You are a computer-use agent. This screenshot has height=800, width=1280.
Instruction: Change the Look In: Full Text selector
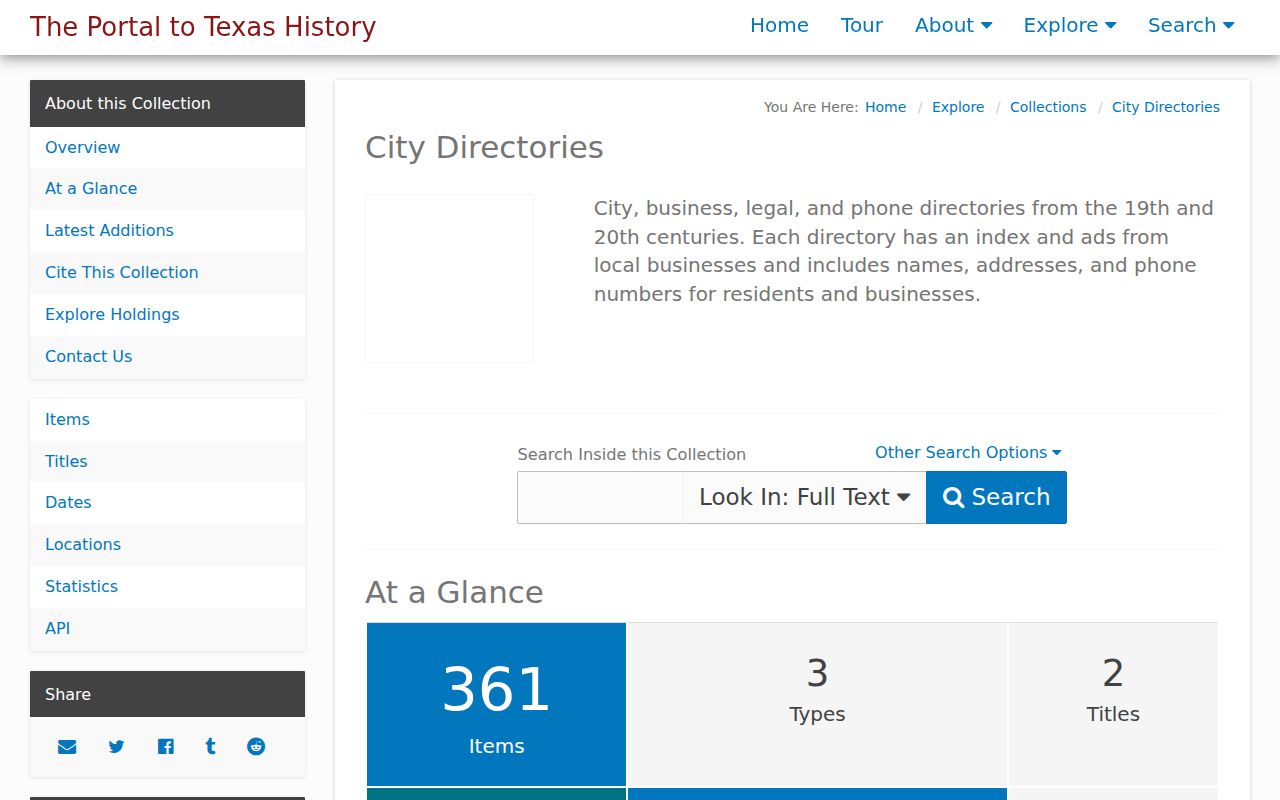[804, 497]
